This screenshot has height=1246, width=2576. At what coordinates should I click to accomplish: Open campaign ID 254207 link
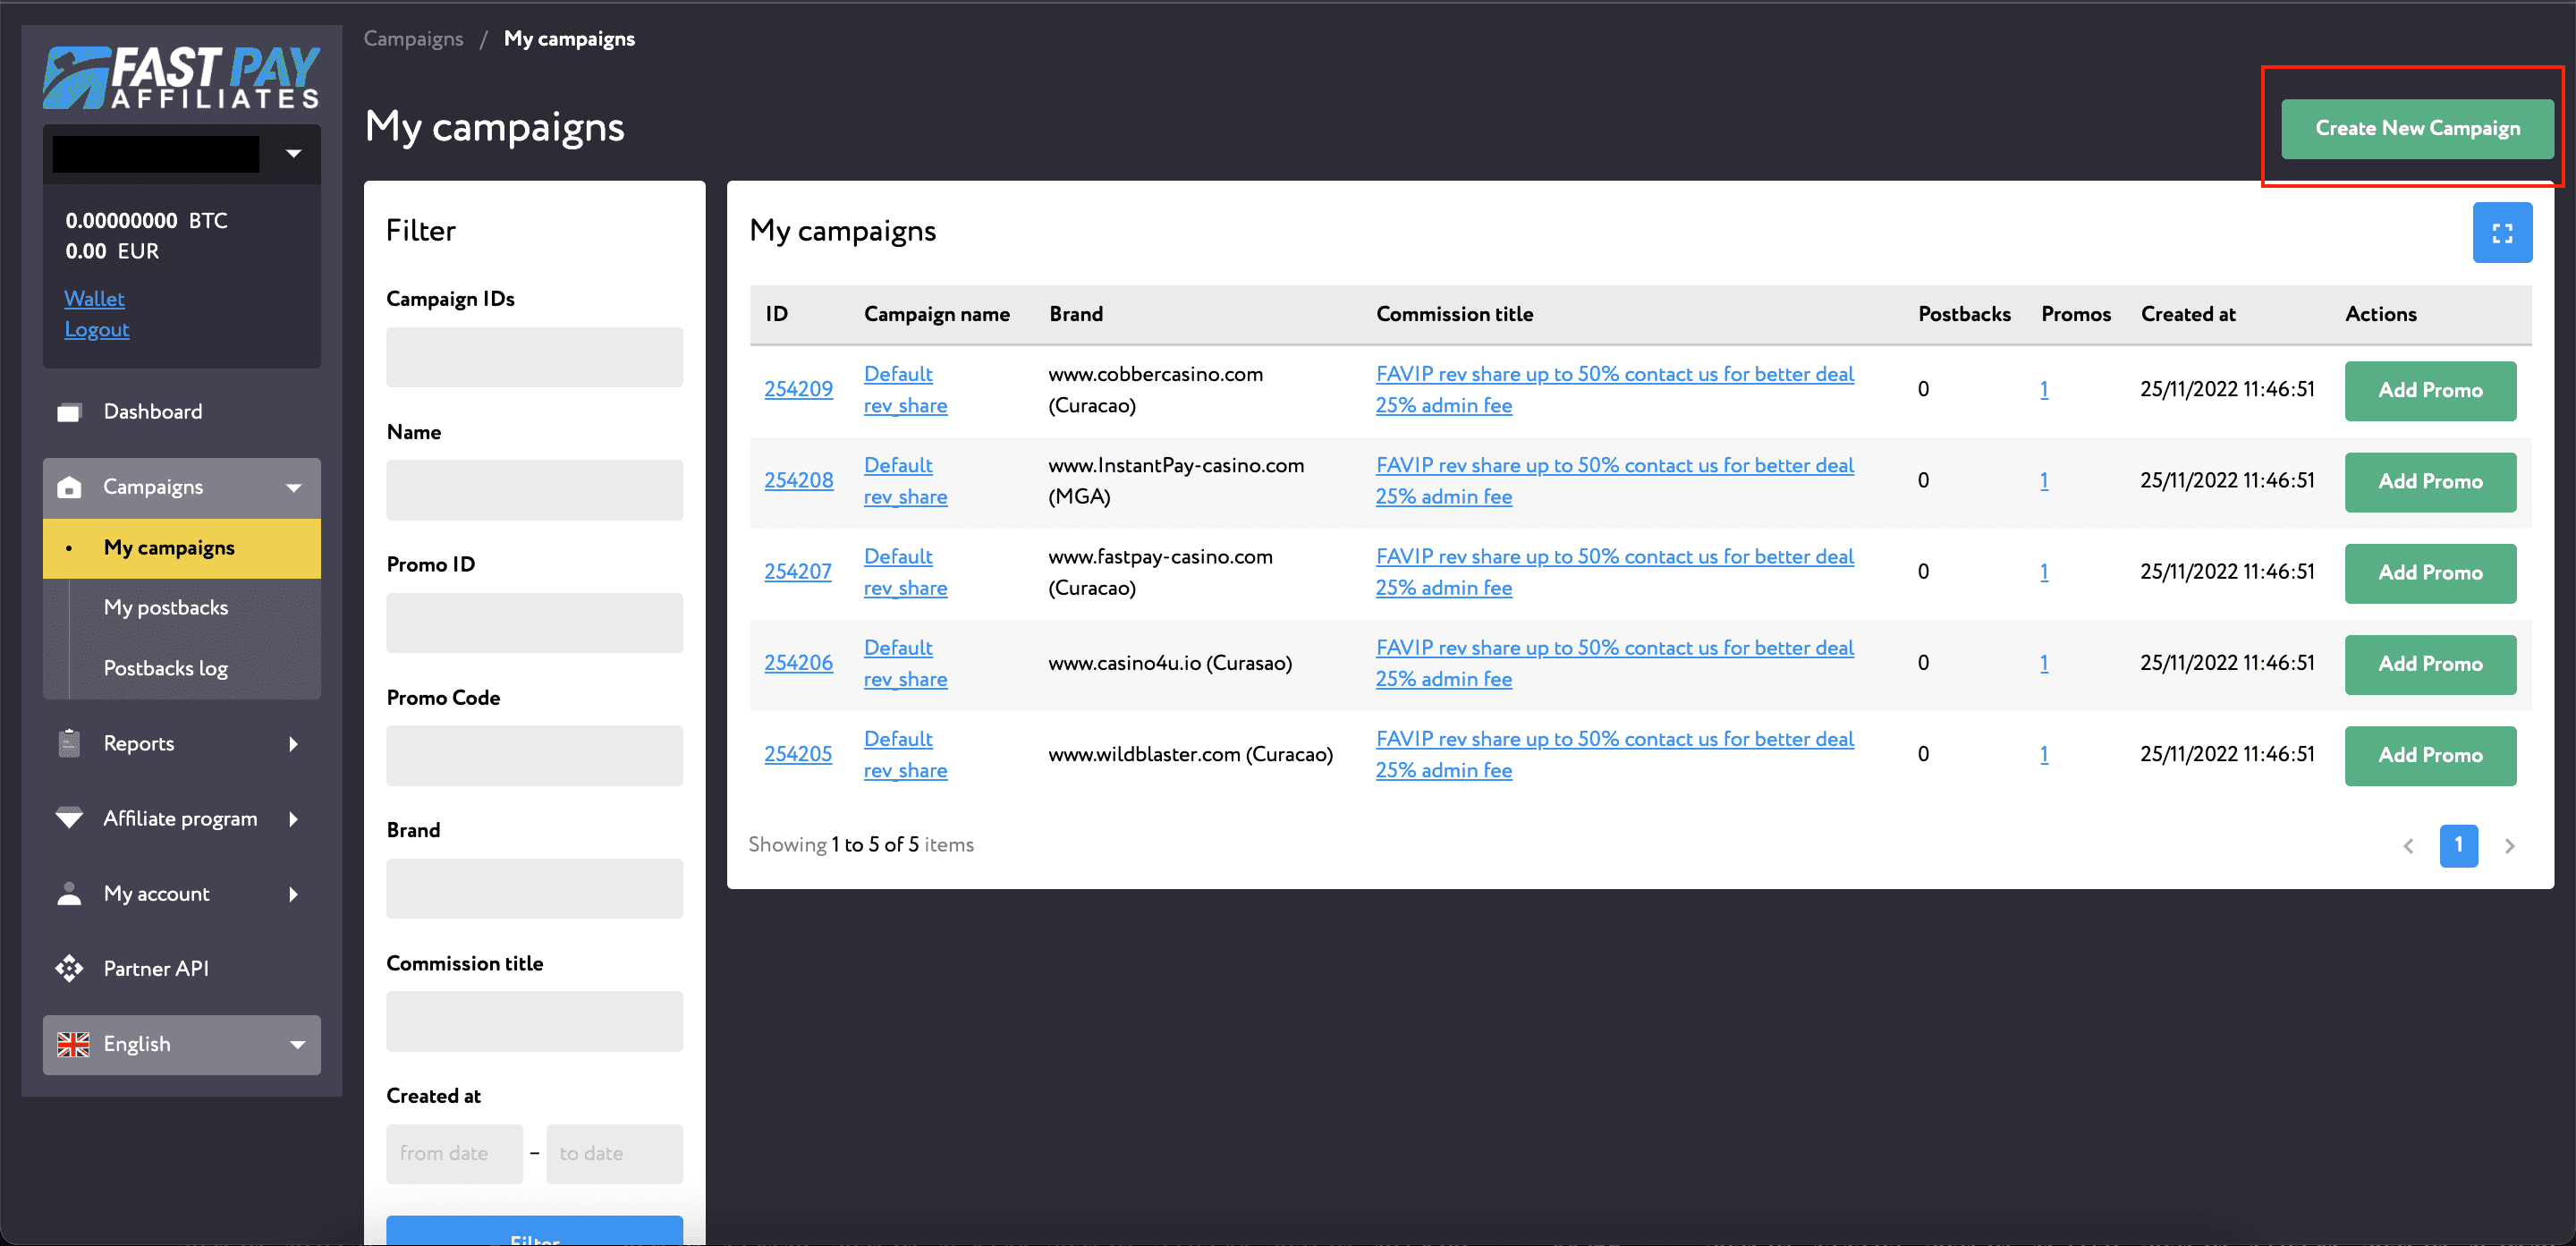tap(797, 571)
